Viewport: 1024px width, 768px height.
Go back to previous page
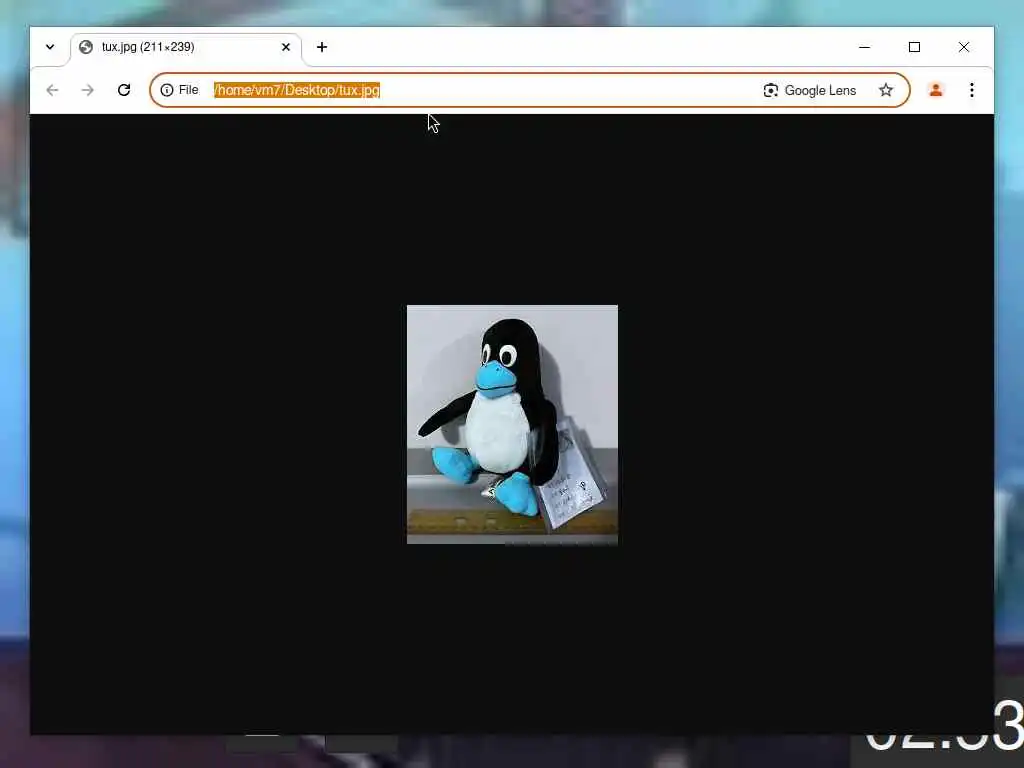point(52,90)
